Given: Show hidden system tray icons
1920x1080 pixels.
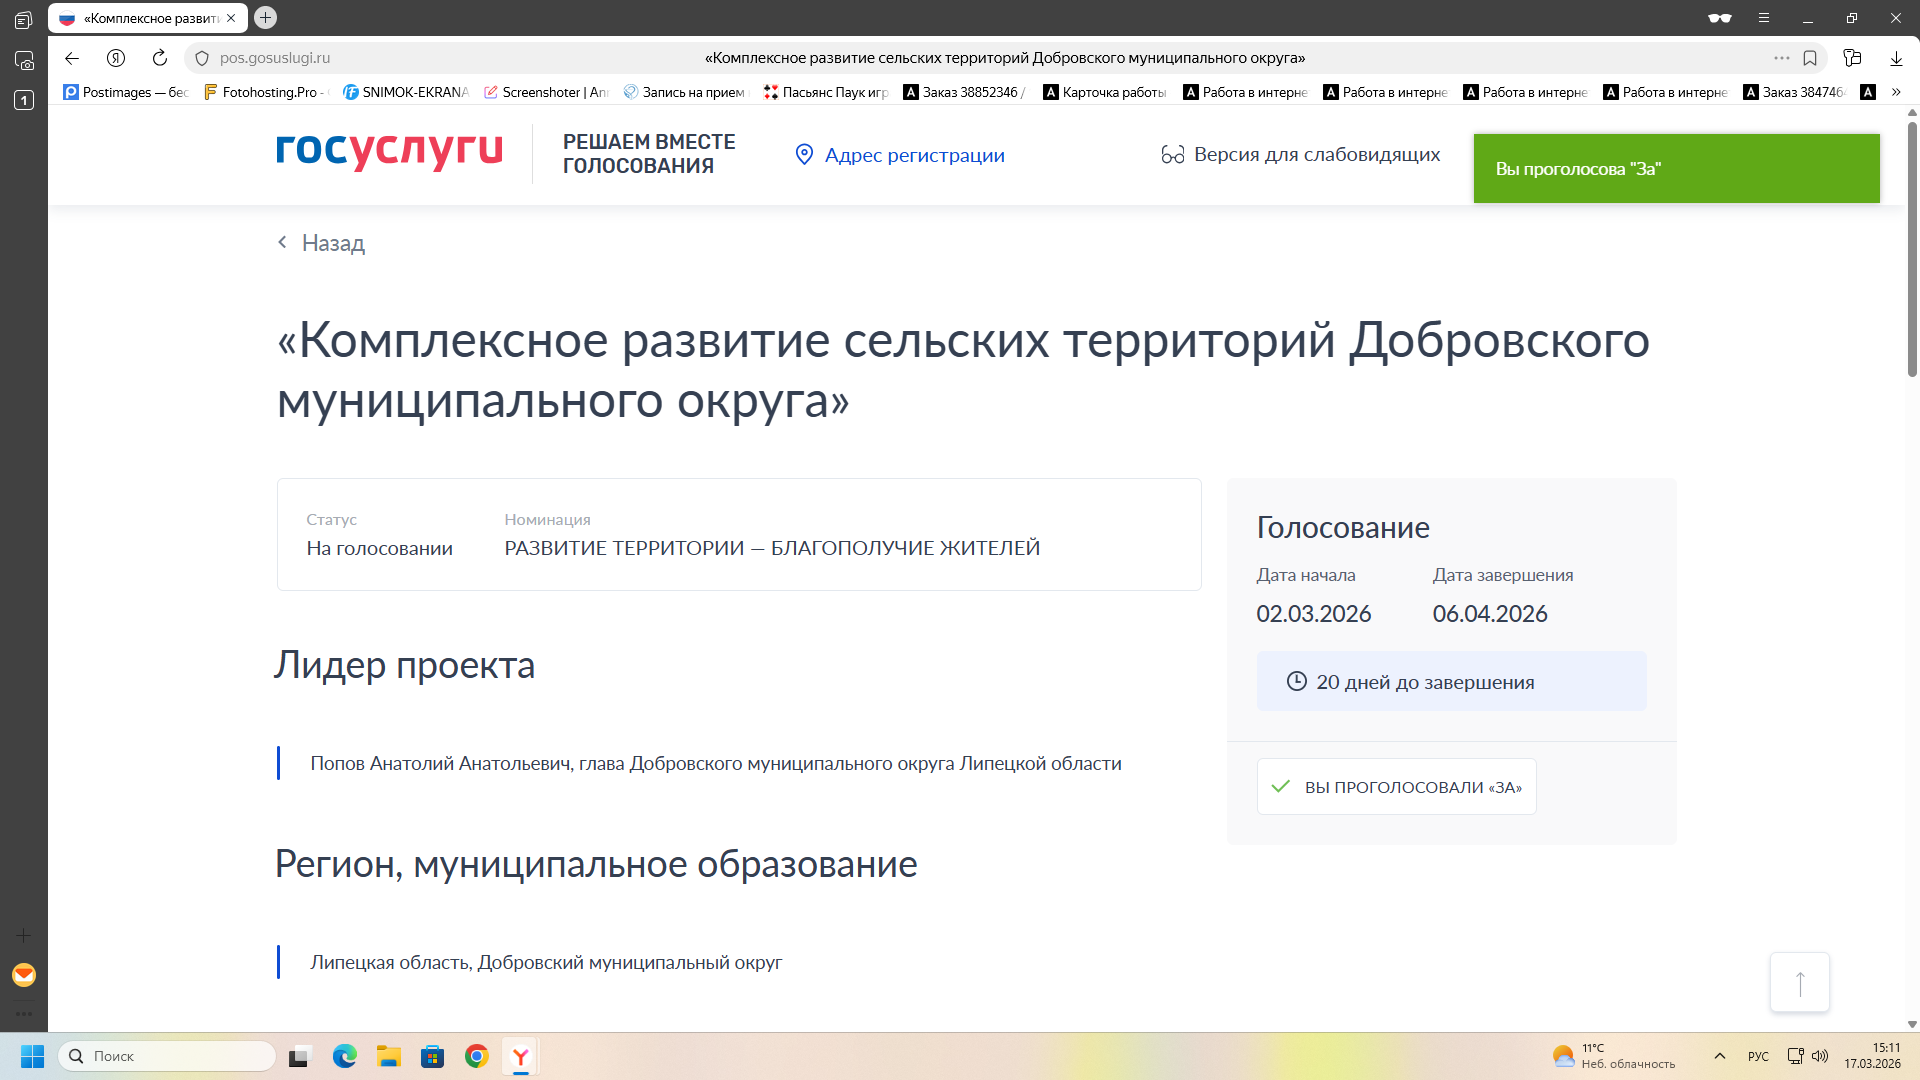Looking at the screenshot, I should [1720, 1056].
